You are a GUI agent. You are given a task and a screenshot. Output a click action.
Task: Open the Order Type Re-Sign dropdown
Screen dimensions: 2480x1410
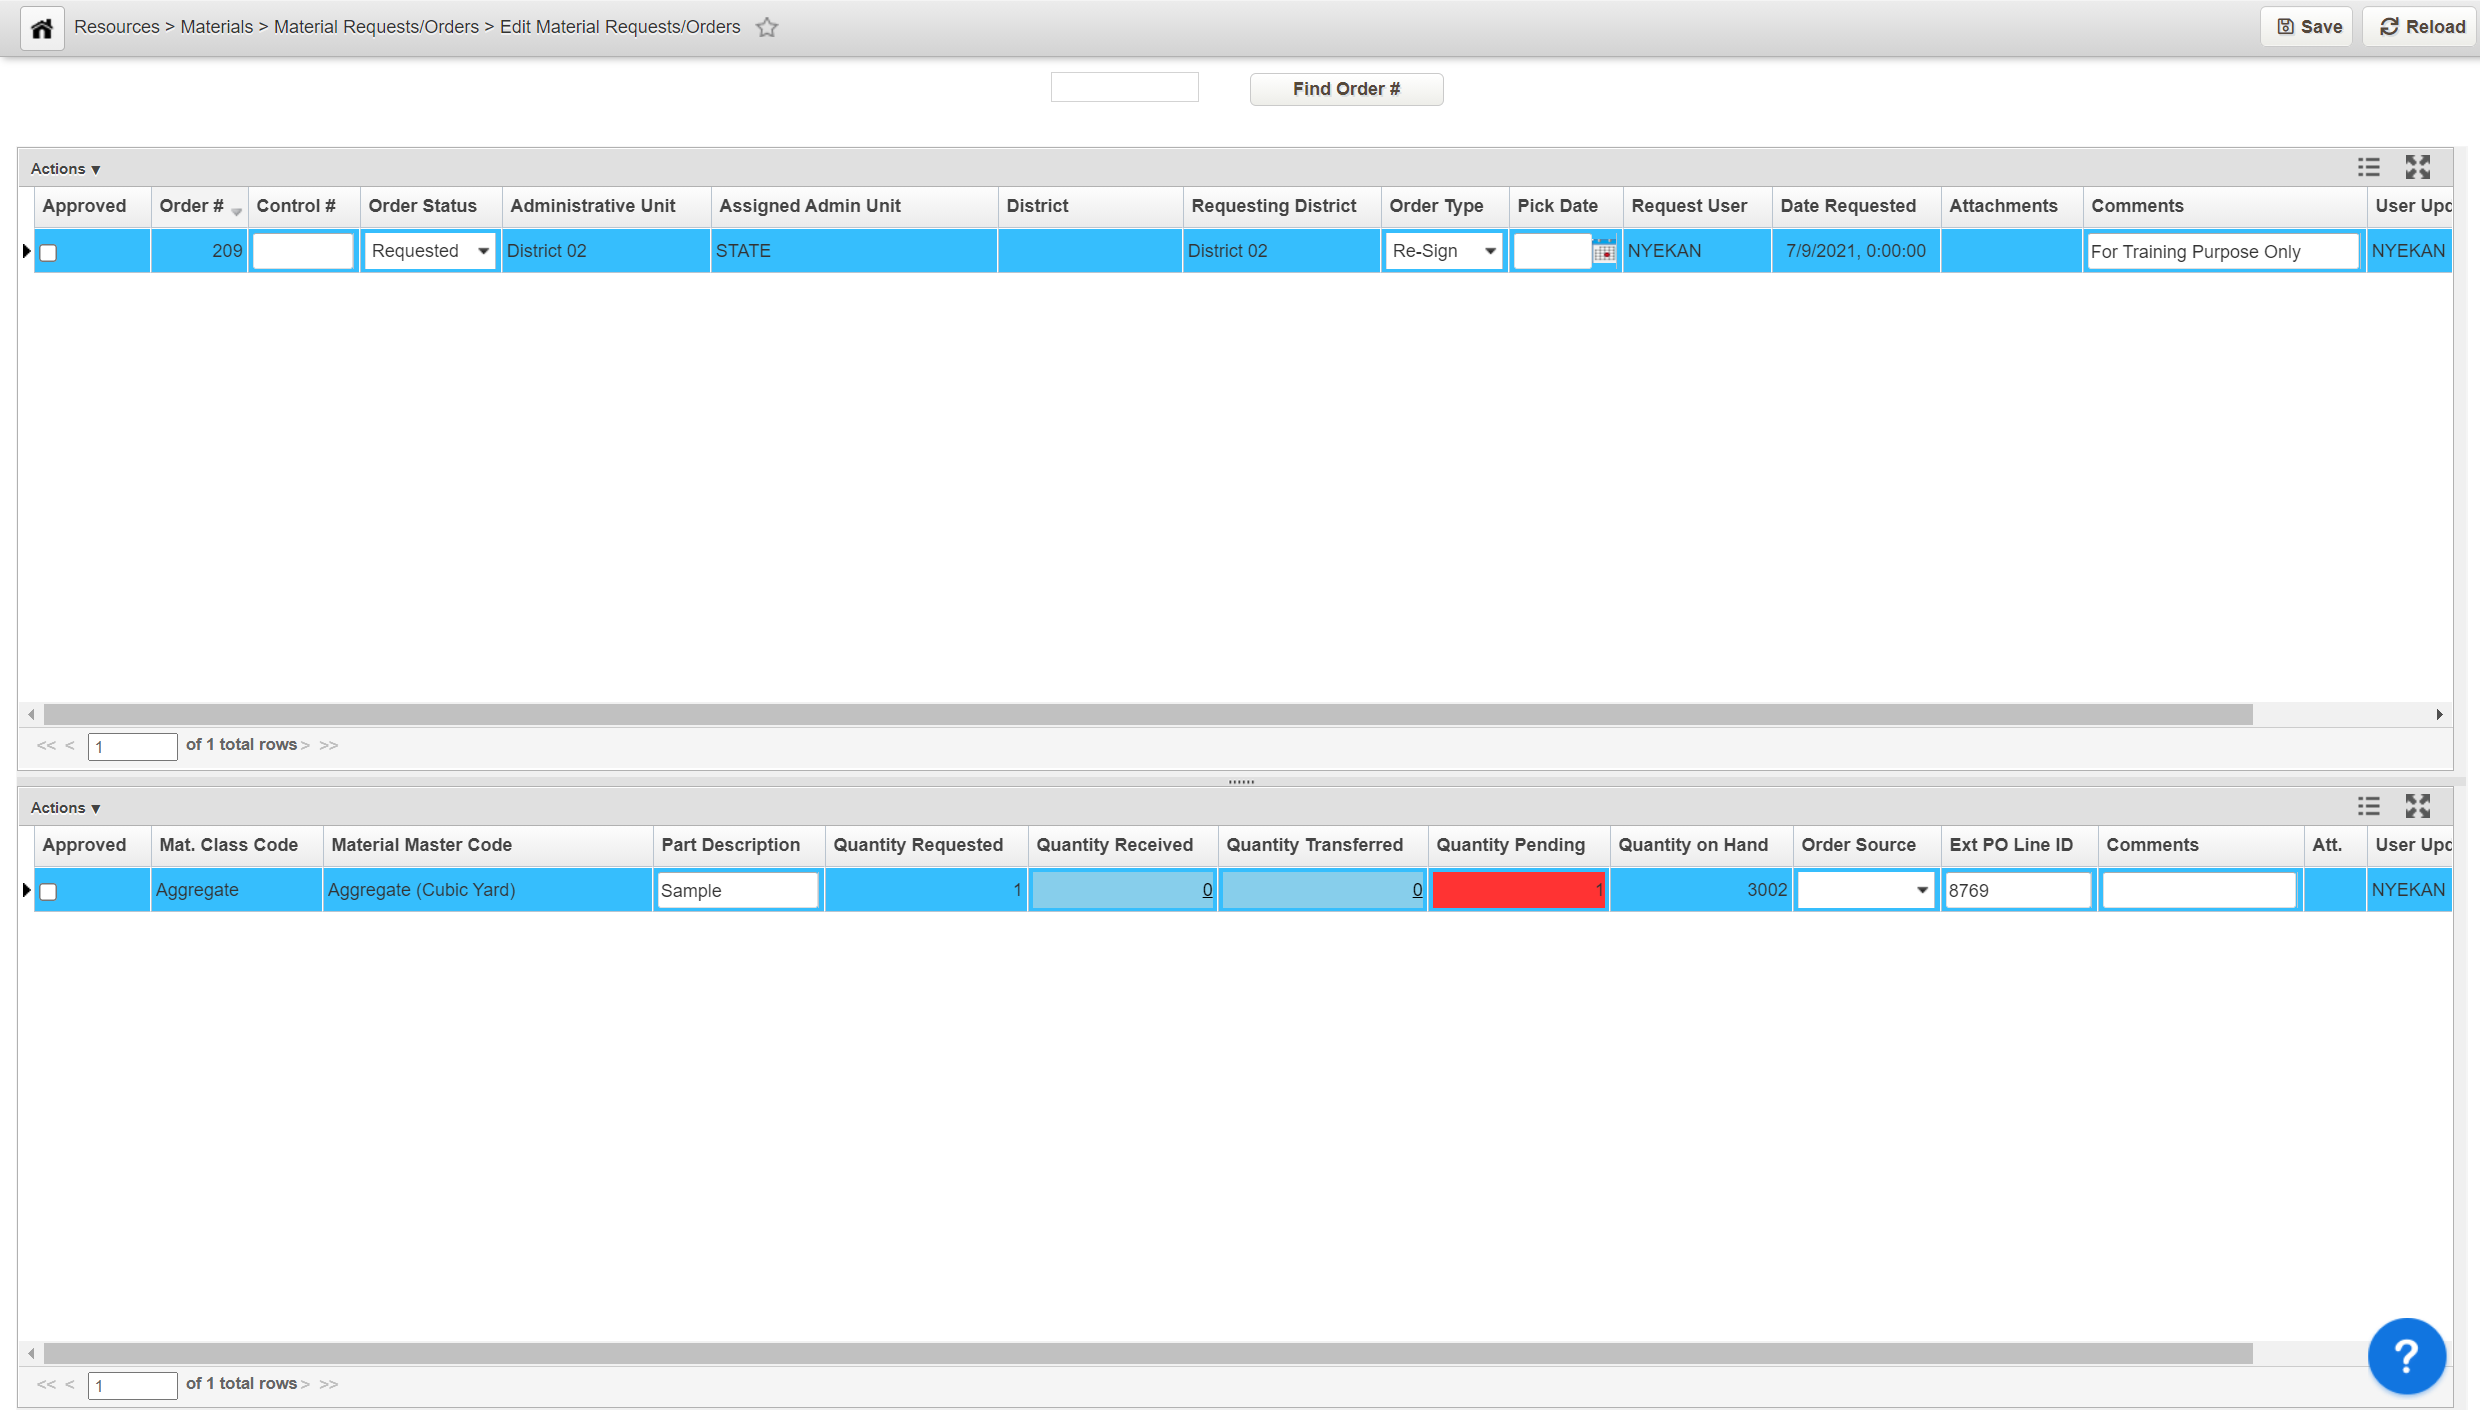1444,251
